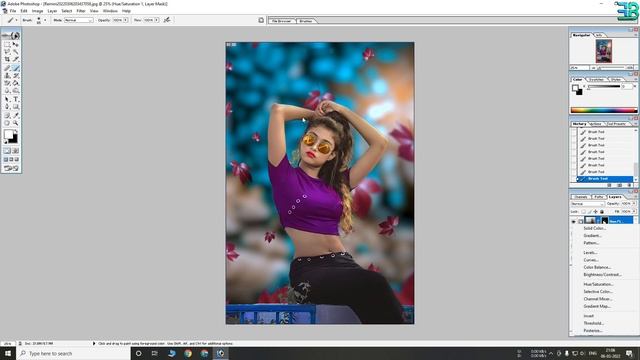Toggle lock position in Layers panel
640x360 pixels.
tap(596, 211)
